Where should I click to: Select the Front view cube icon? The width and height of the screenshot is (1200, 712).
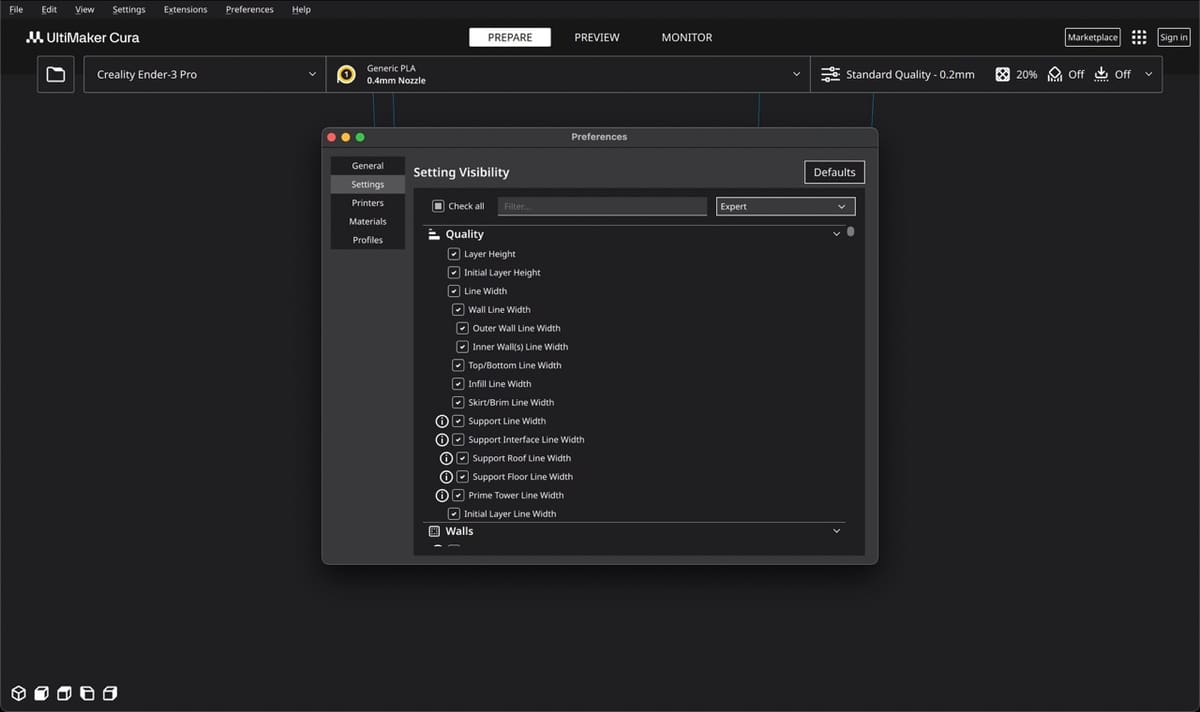tap(42, 693)
